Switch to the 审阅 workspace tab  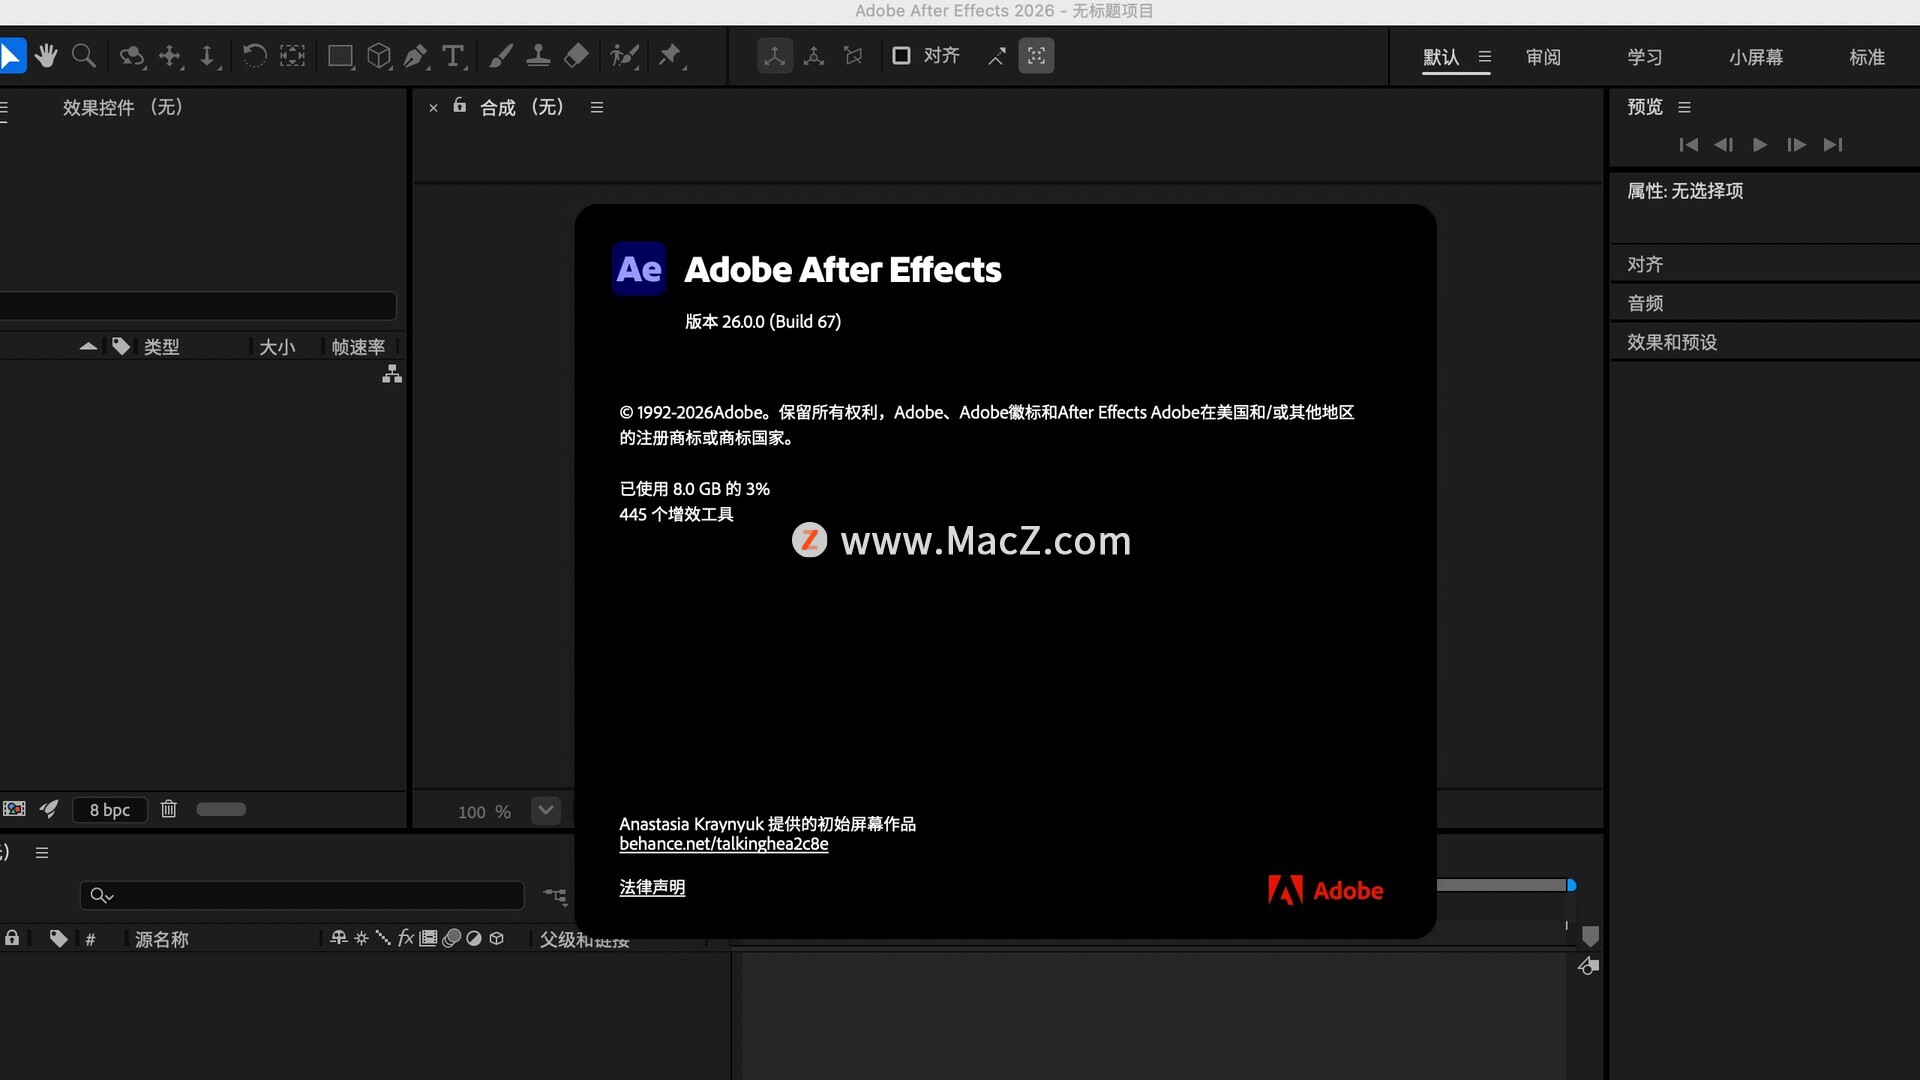pos(1543,57)
